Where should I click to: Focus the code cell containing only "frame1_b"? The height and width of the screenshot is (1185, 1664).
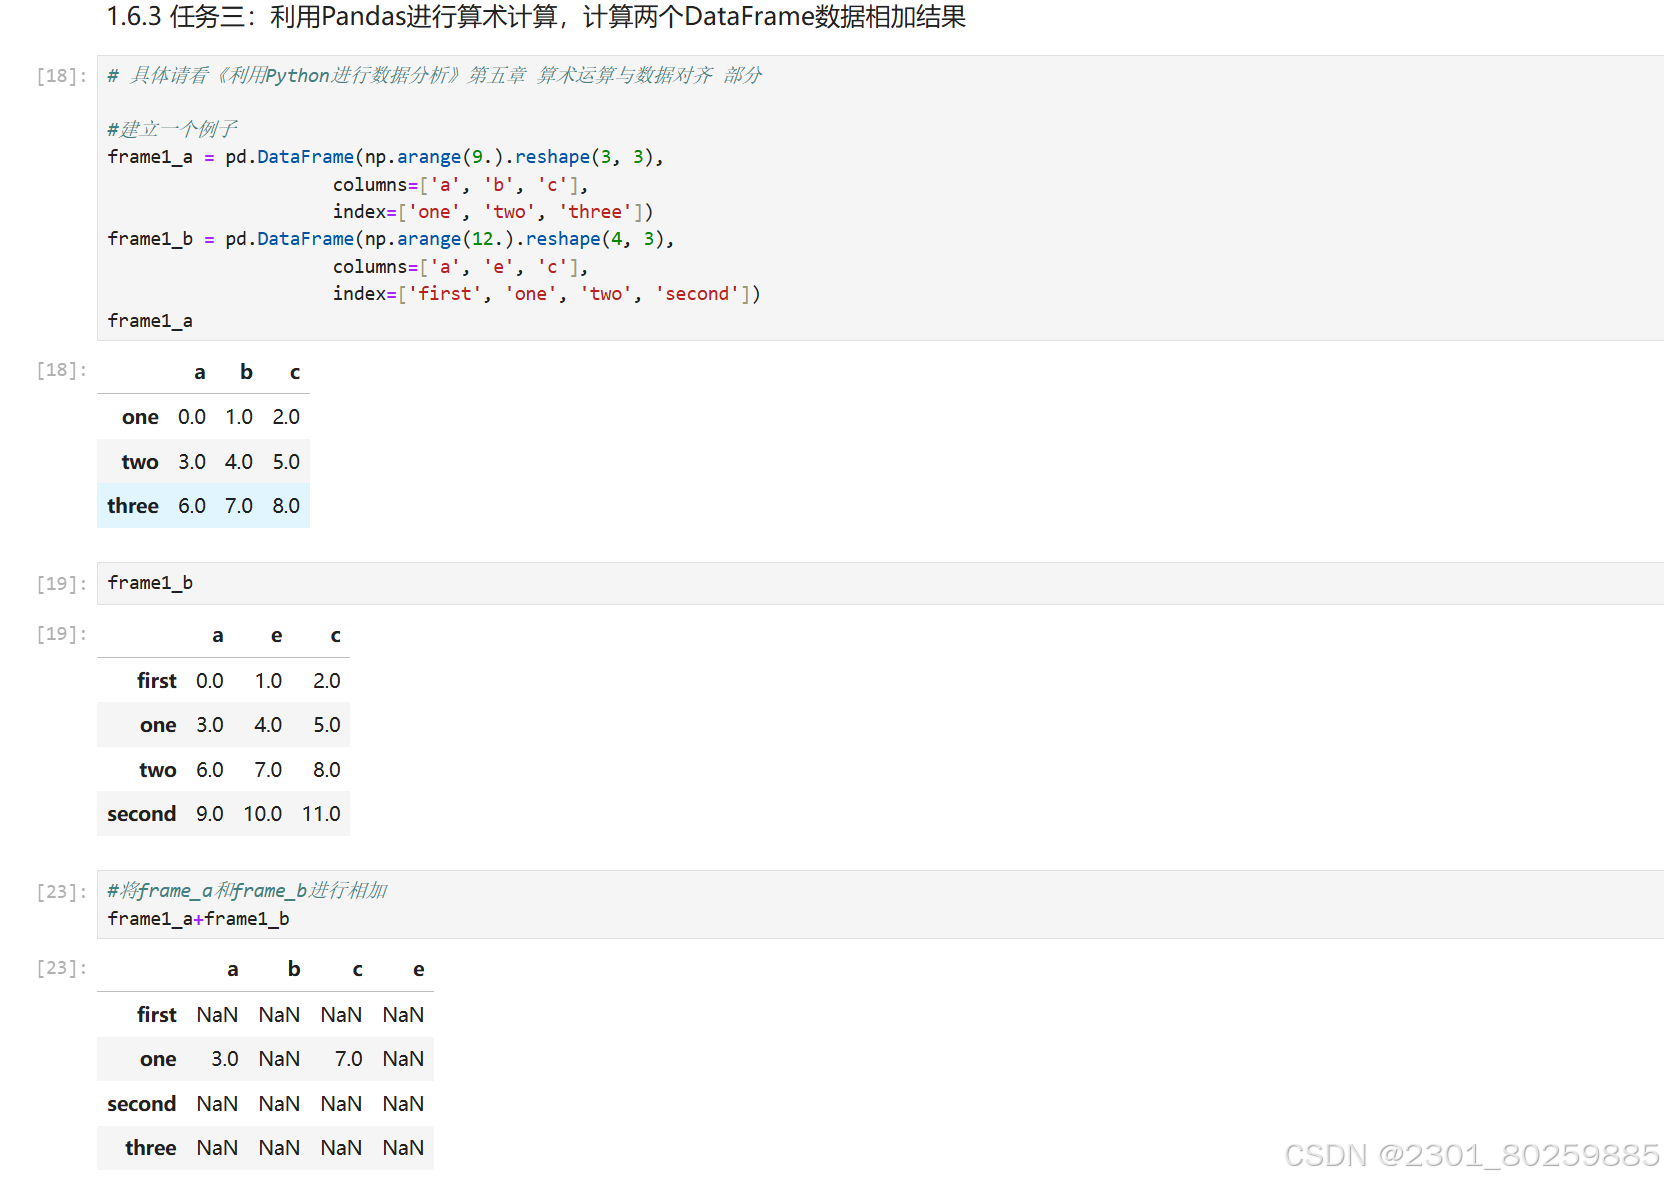880,583
